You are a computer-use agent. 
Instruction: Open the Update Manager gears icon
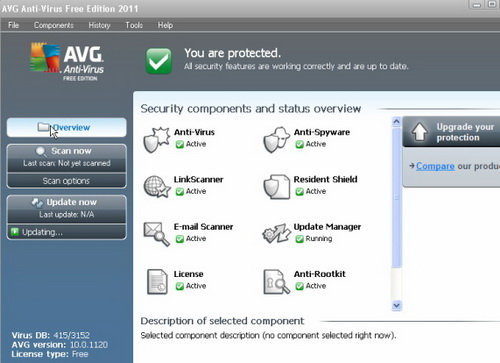[276, 233]
